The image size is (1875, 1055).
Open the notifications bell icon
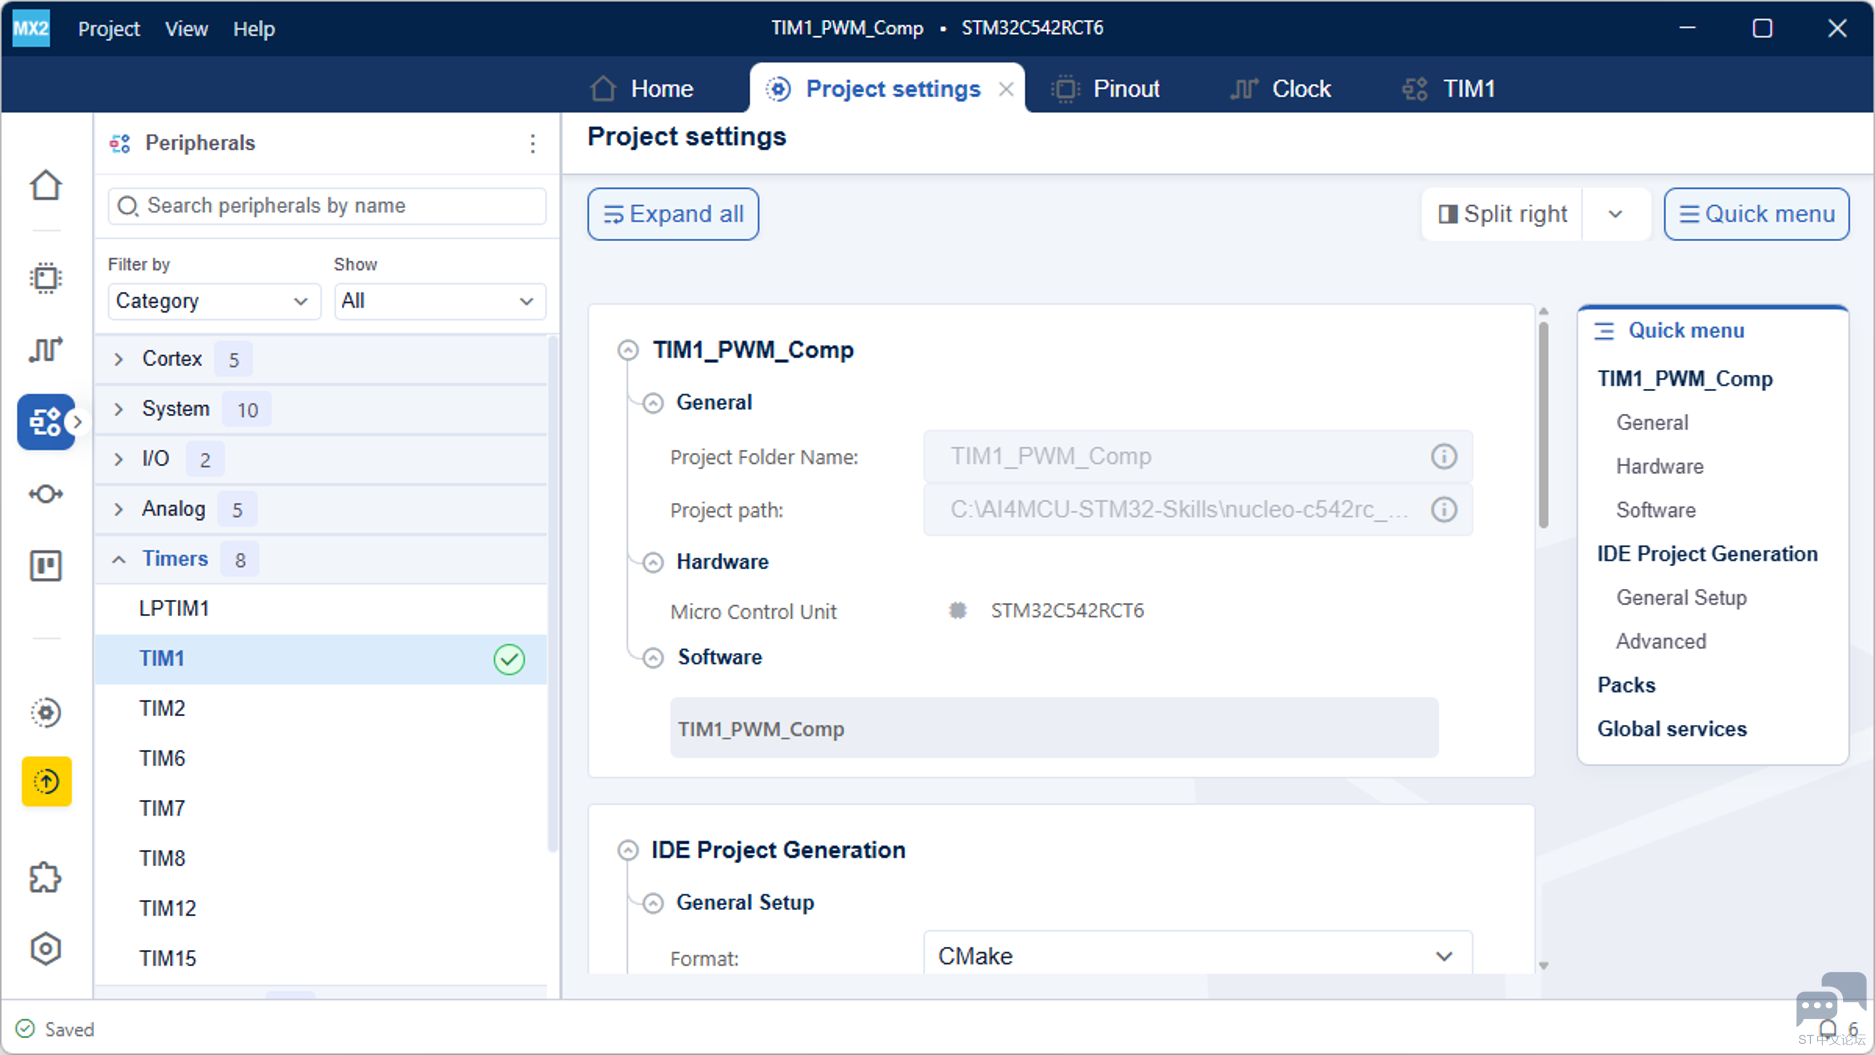tap(1828, 1029)
